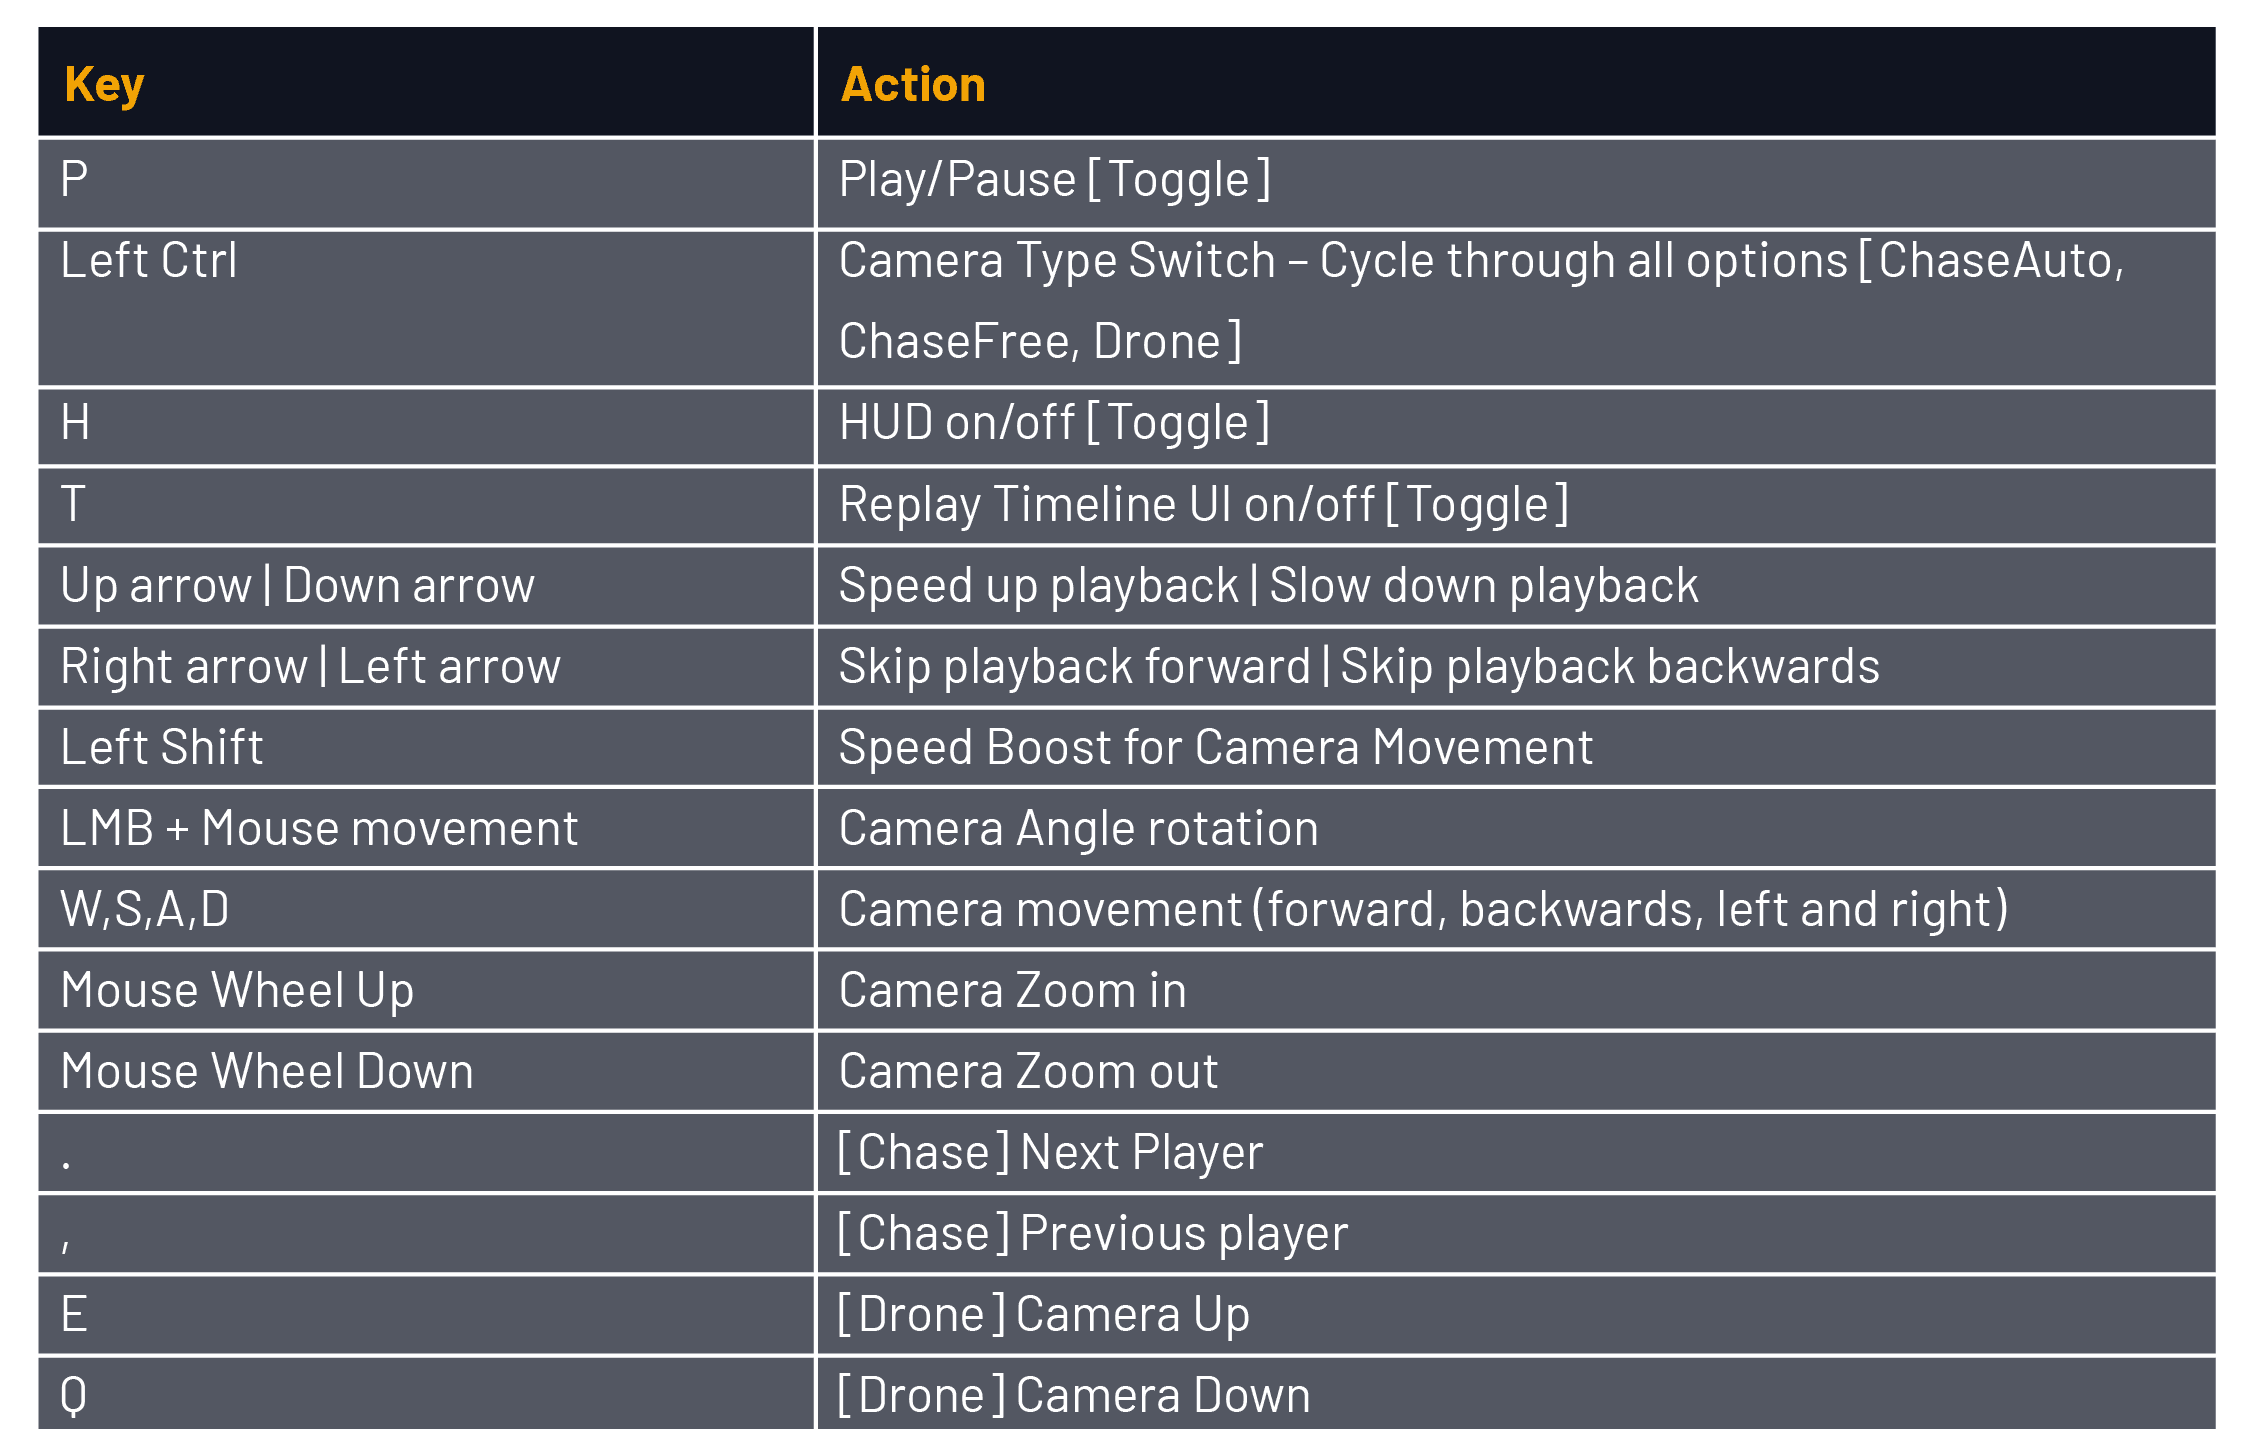This screenshot has width=2257, height=1449.
Task: Select the Camera Type Switch description
Action: click(x=1480, y=300)
